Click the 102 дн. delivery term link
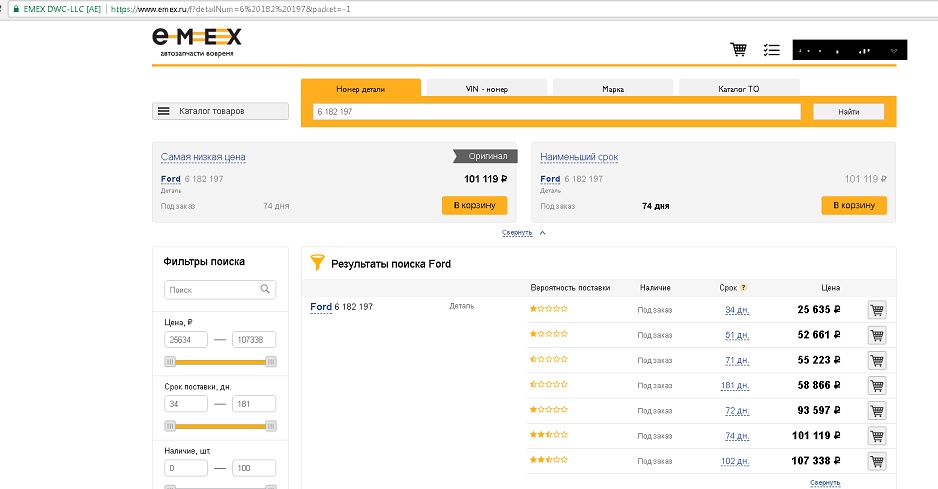The image size is (938, 489). pyautogui.click(x=735, y=461)
